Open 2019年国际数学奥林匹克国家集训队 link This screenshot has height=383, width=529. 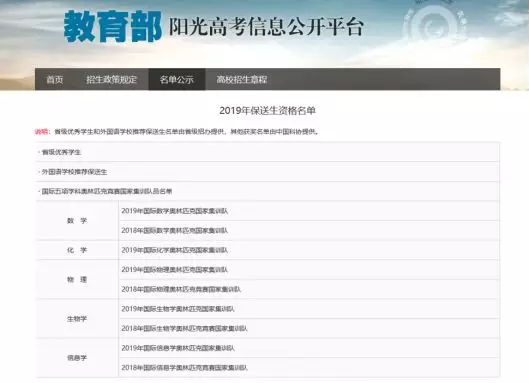pyautogui.click(x=175, y=211)
